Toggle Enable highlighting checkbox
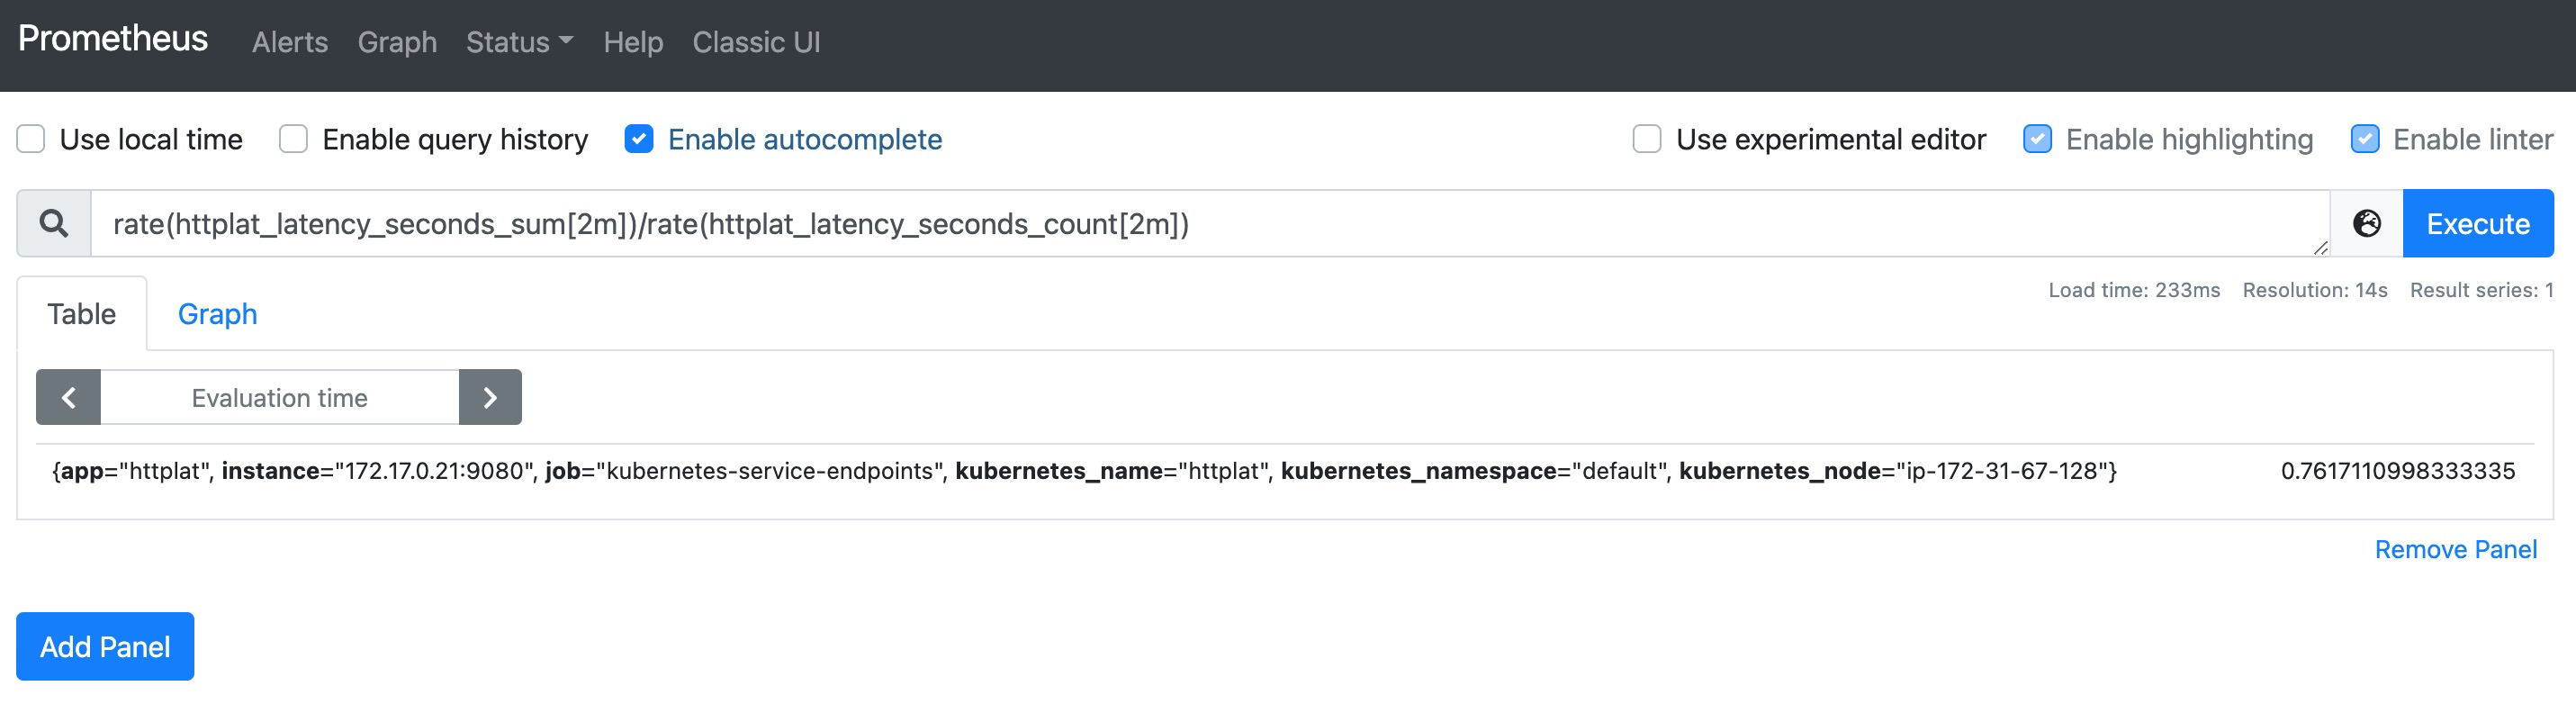 [x=2037, y=139]
